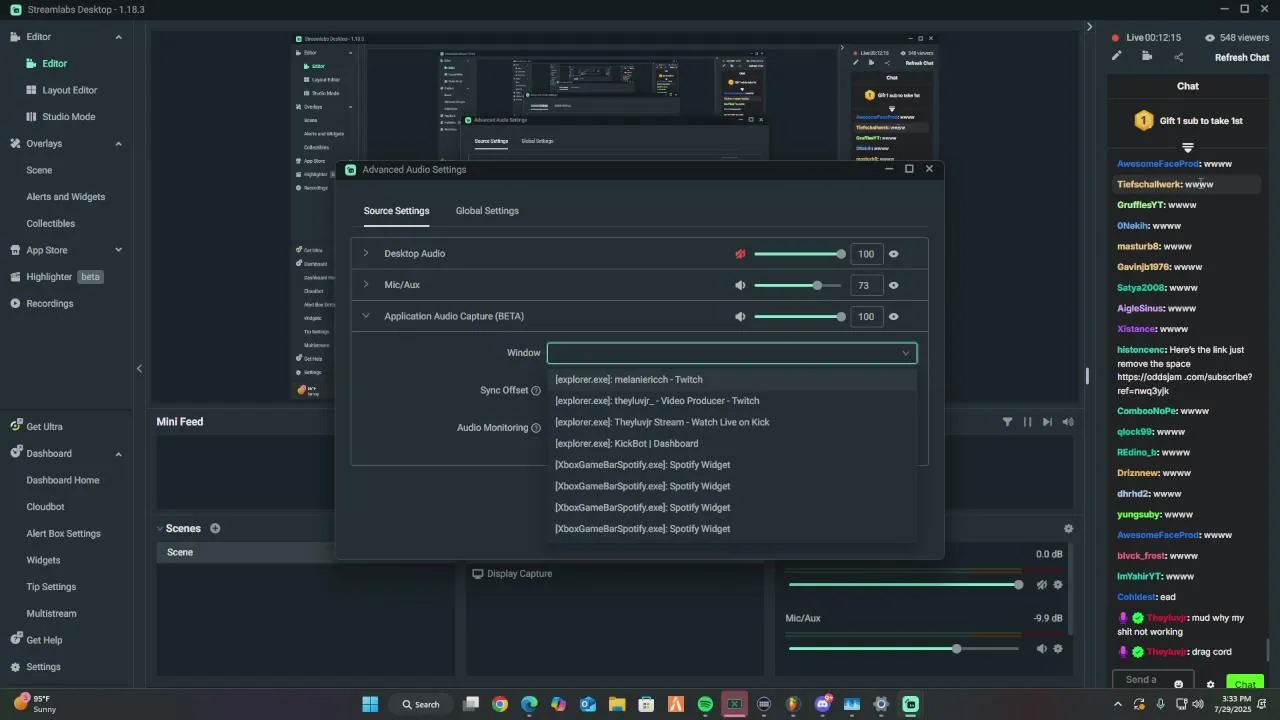Expand Mic/Aux advanced settings row

(x=366, y=285)
